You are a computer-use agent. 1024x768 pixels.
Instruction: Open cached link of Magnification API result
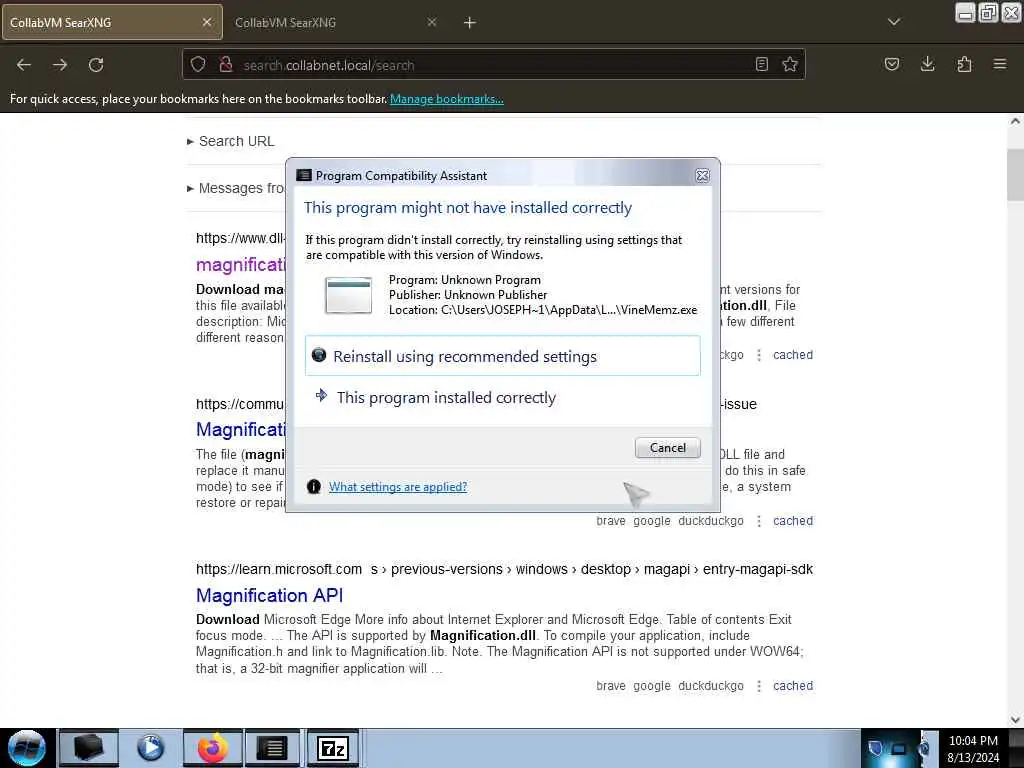pos(793,686)
